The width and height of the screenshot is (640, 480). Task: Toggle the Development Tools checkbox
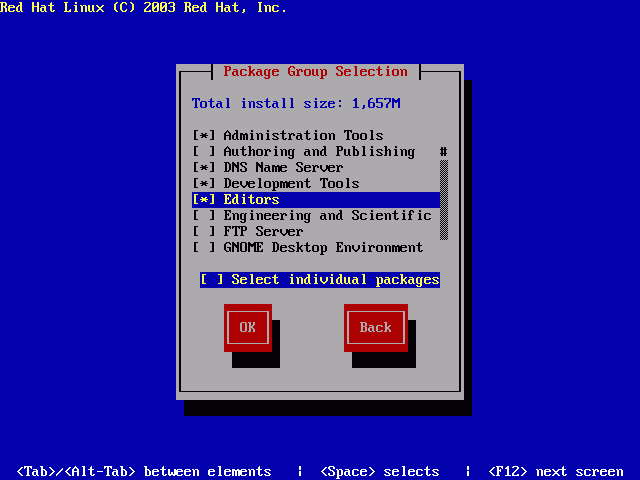click(203, 183)
